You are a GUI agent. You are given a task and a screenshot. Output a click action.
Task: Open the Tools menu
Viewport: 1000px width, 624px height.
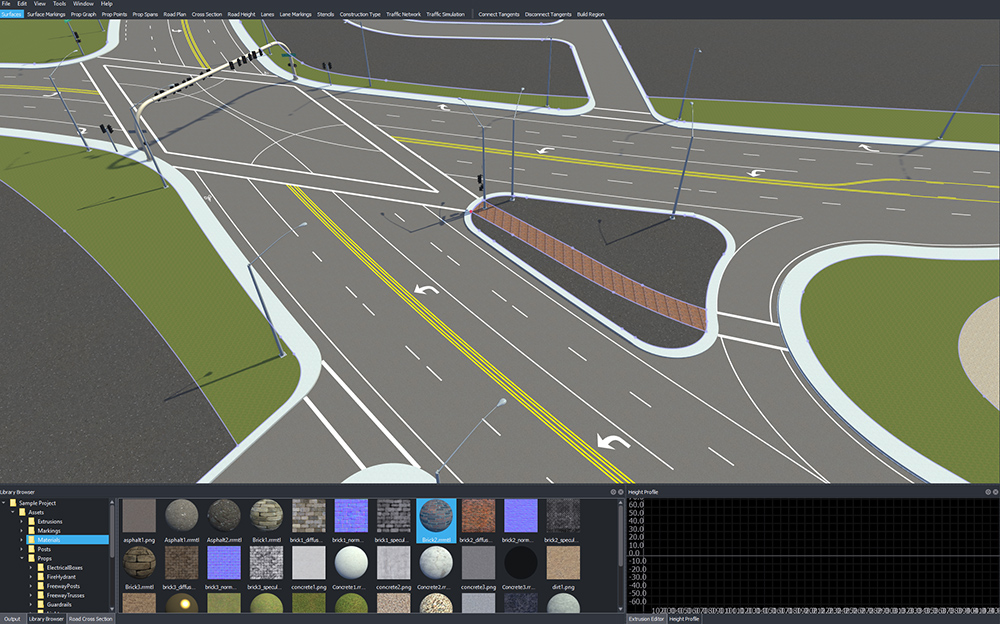[59, 4]
